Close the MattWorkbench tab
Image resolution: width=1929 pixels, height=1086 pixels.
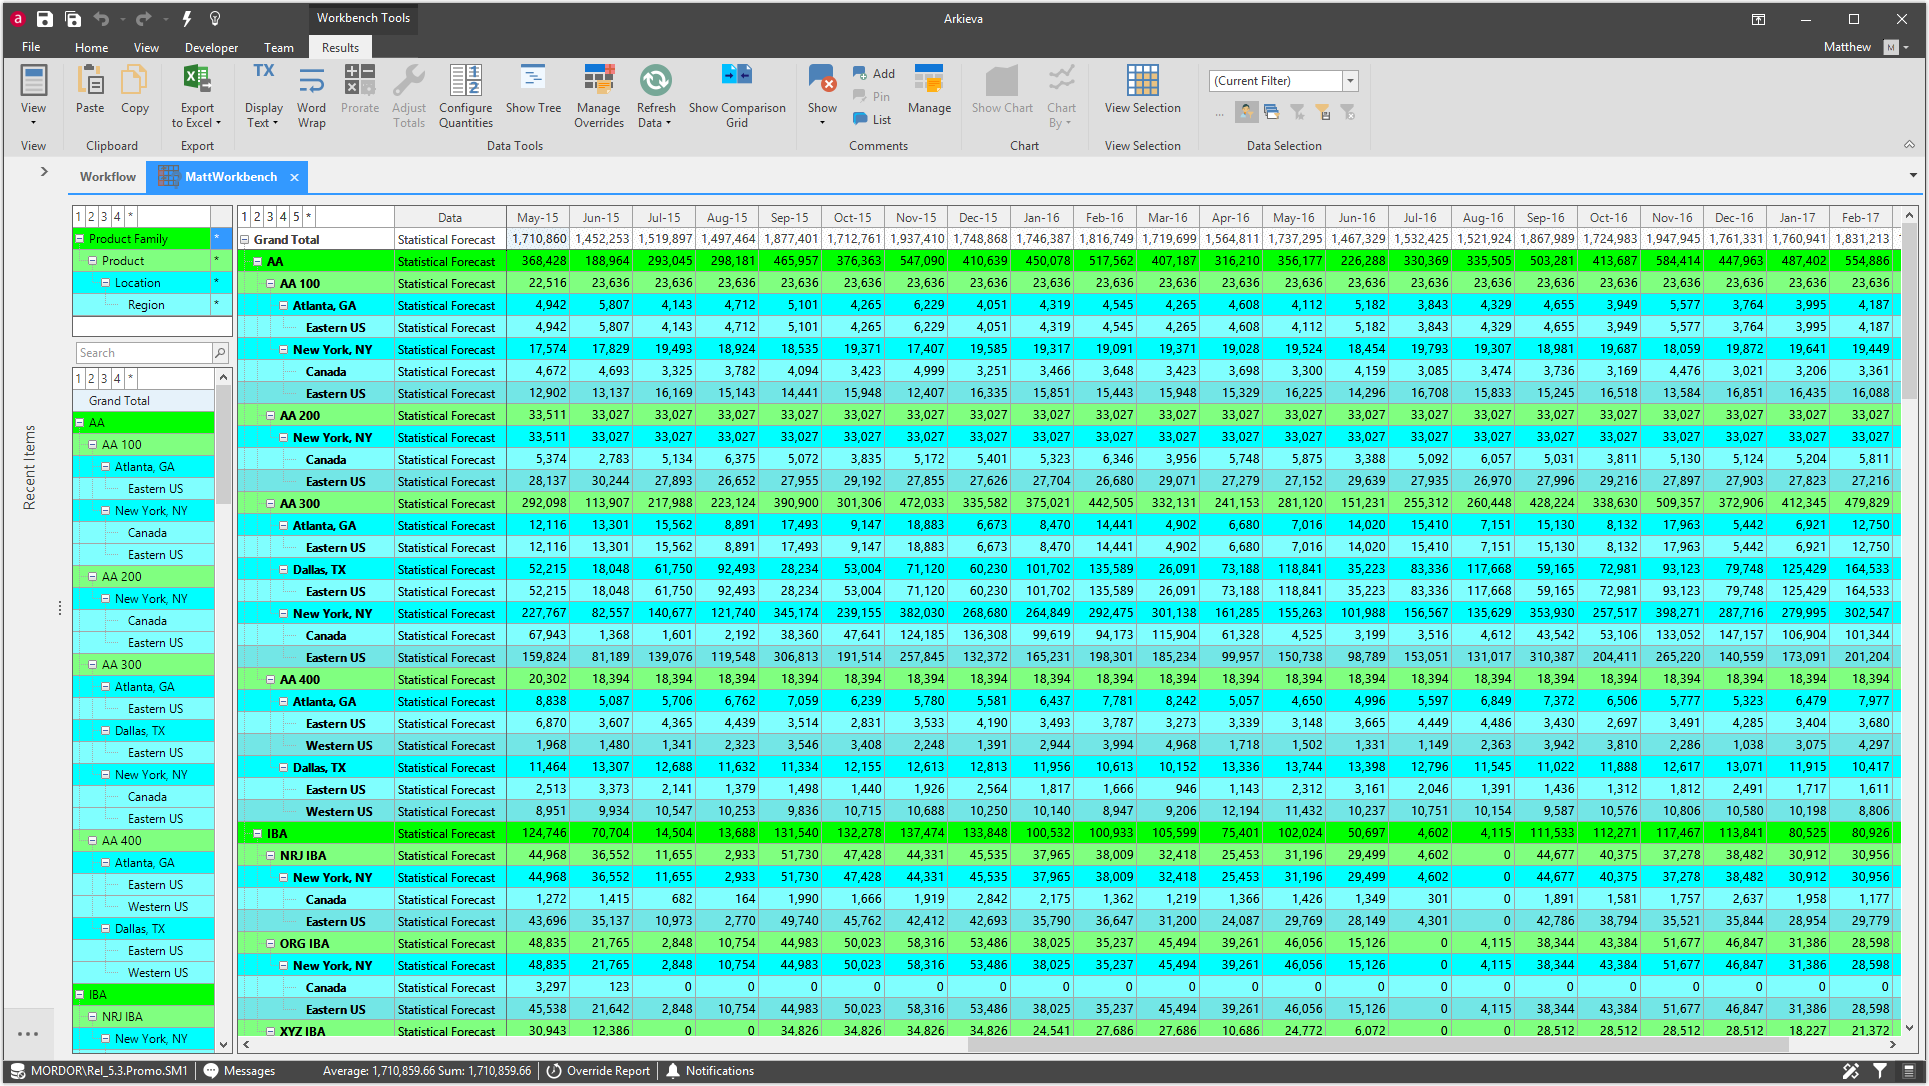(x=294, y=177)
